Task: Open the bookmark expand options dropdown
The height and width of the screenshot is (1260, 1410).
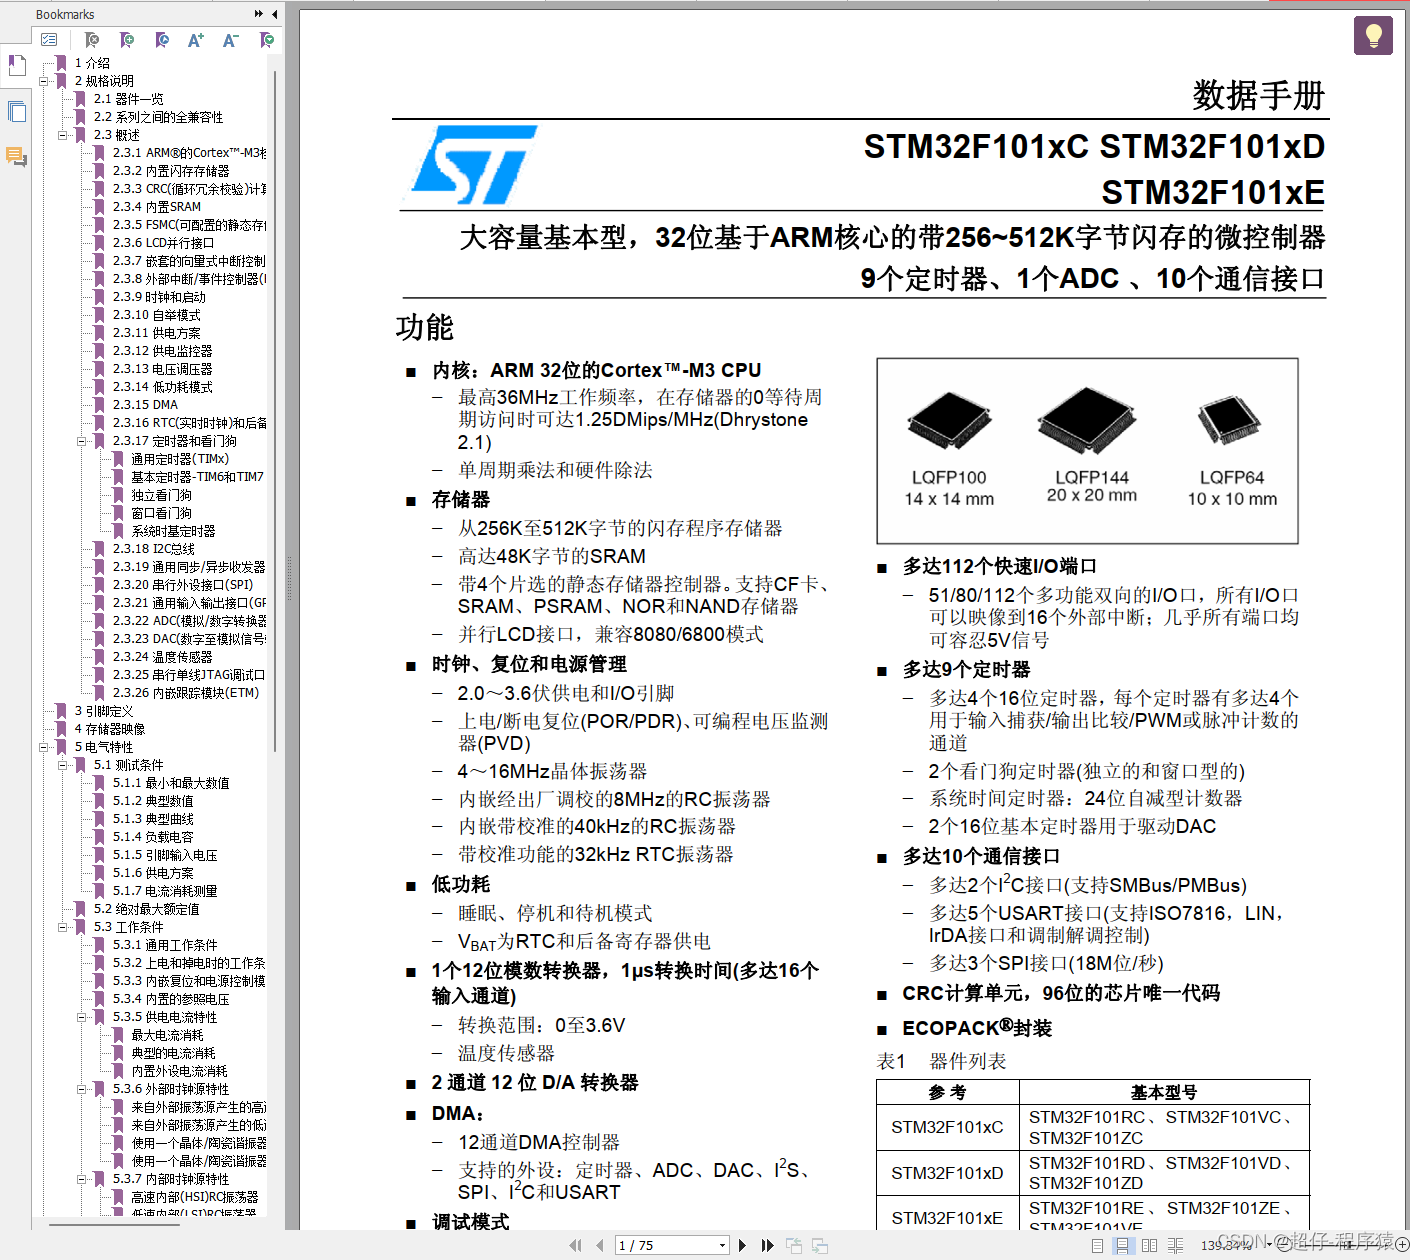Action: pos(266,40)
